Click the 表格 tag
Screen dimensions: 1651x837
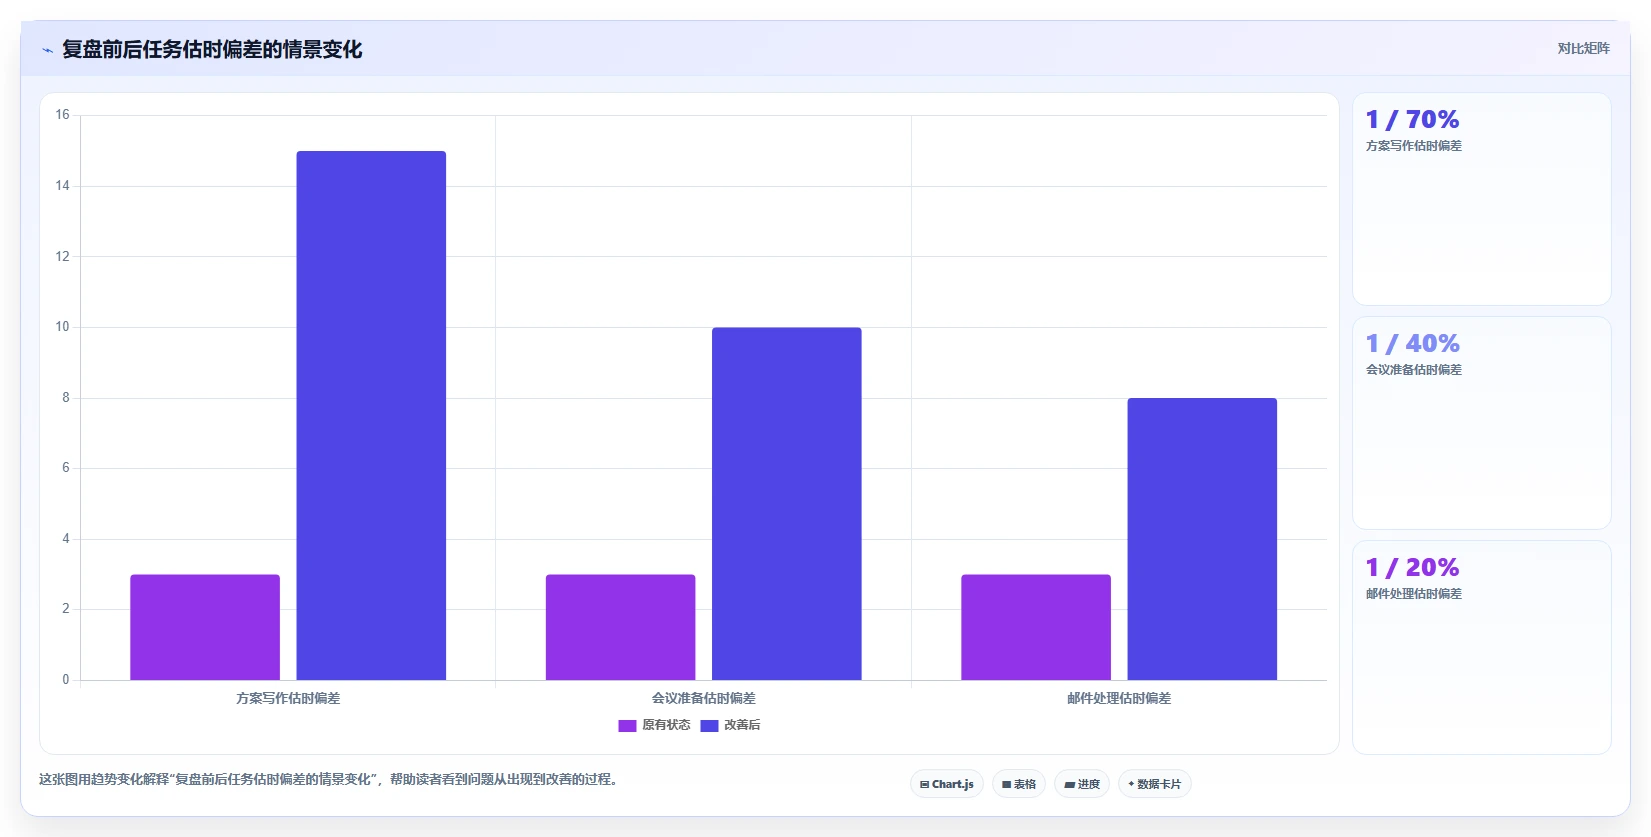point(1019,784)
